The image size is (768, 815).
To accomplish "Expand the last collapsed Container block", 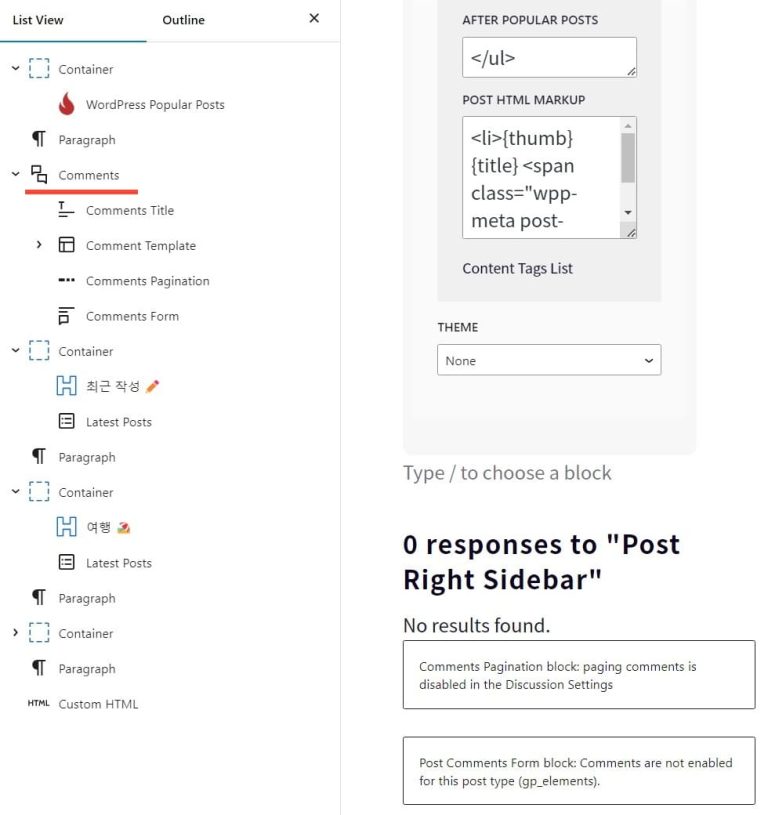I will point(15,633).
